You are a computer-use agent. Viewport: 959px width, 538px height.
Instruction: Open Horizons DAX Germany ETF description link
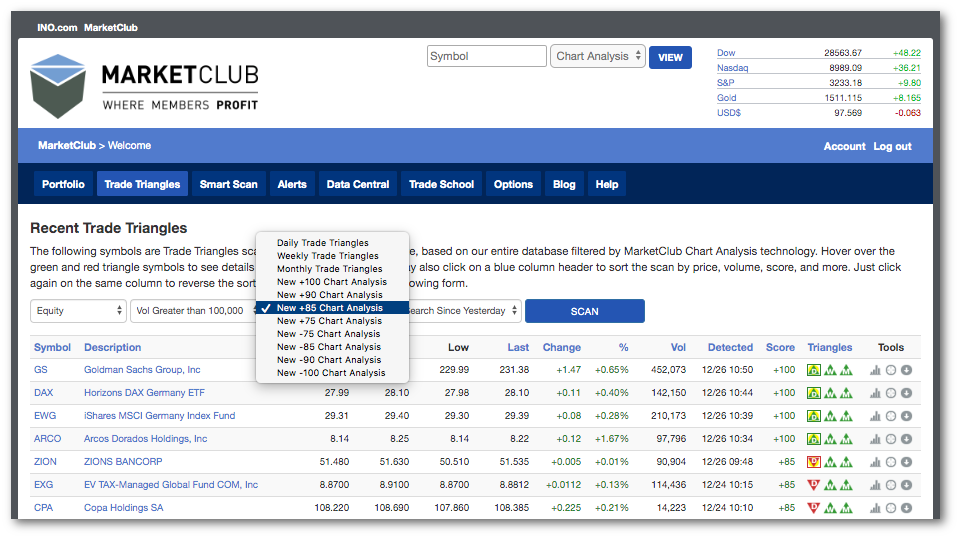[144, 392]
